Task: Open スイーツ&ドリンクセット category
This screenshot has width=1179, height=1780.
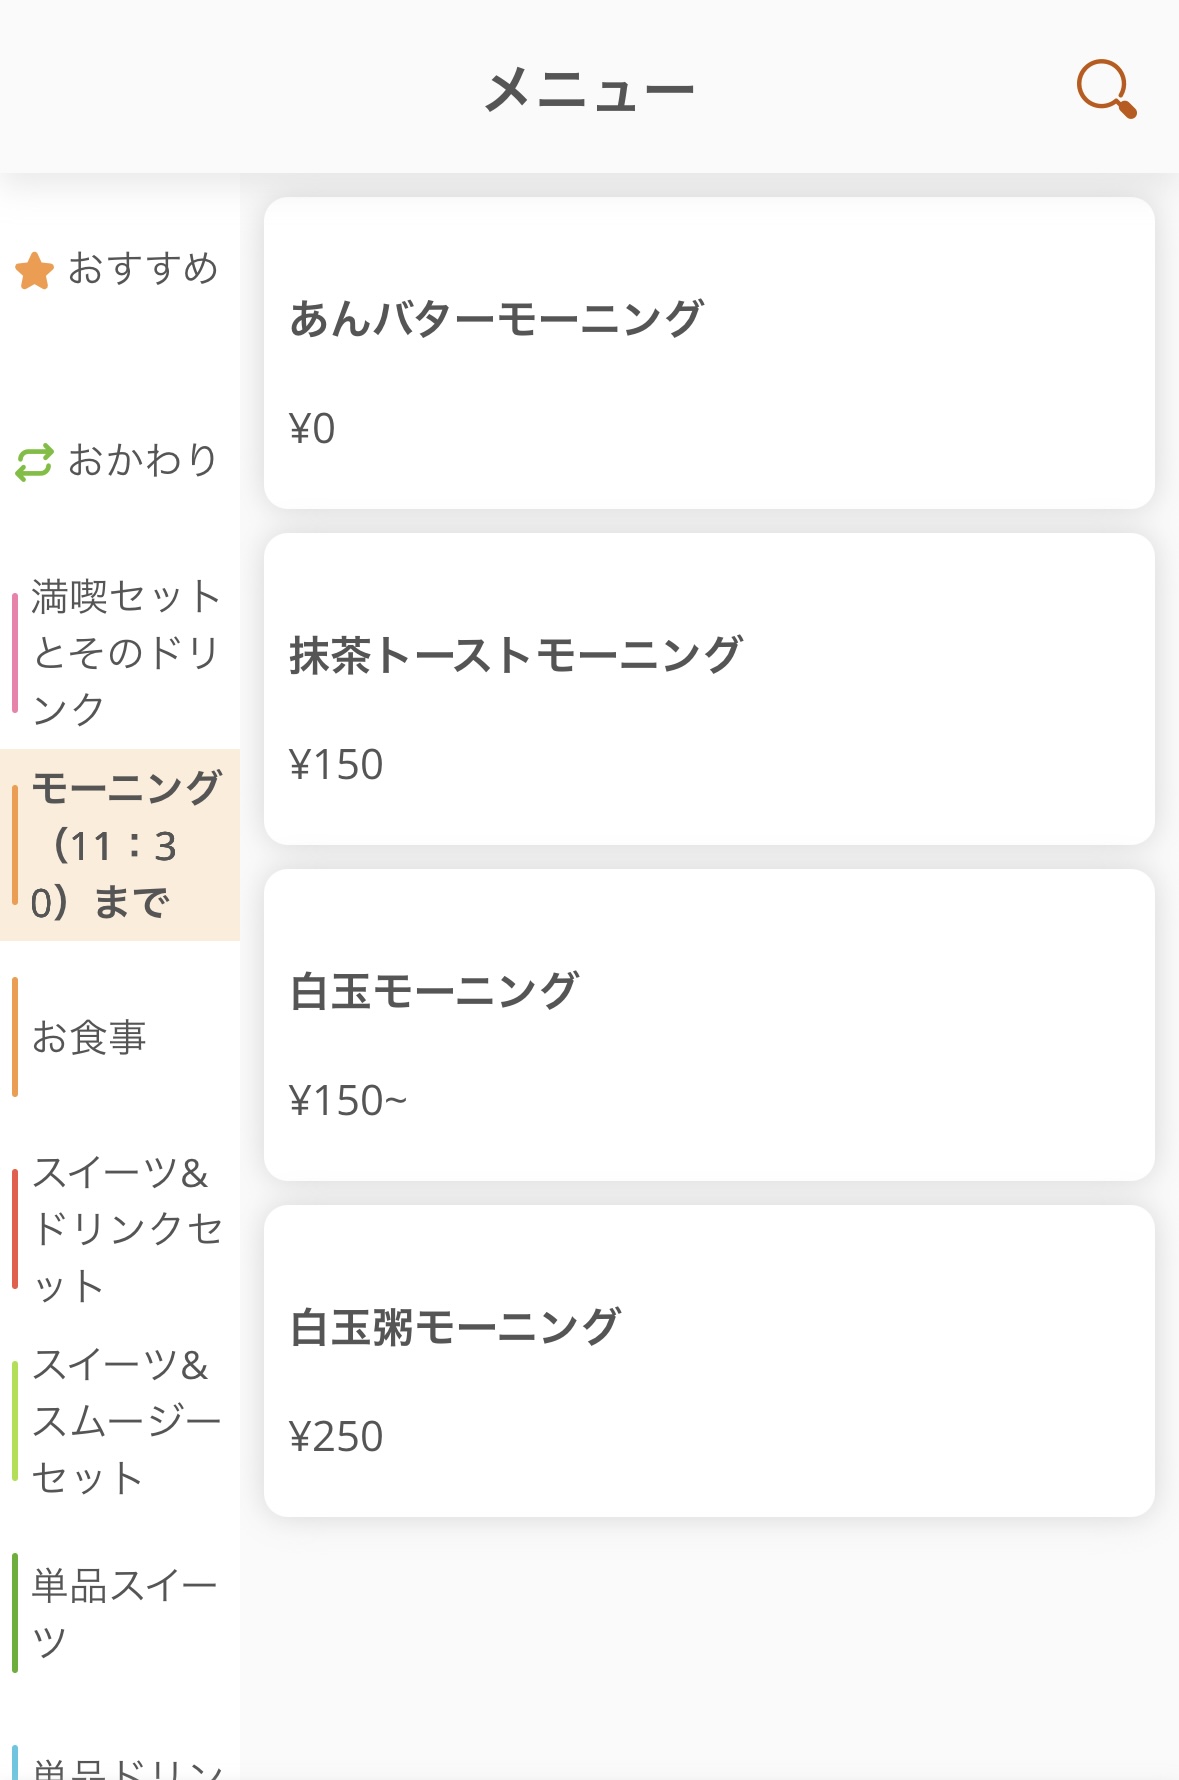Action: click(x=120, y=1229)
